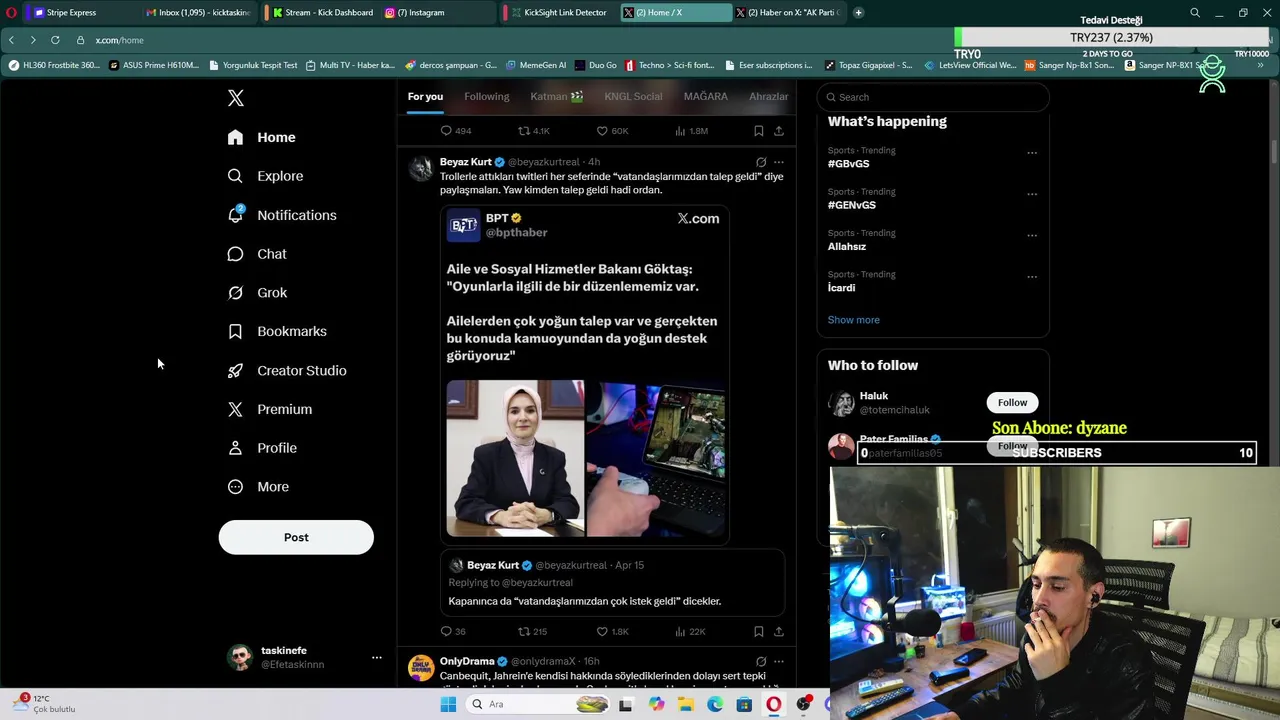The height and width of the screenshot is (720, 1280).
Task: Like the post with 60K likes
Action: click(612, 131)
